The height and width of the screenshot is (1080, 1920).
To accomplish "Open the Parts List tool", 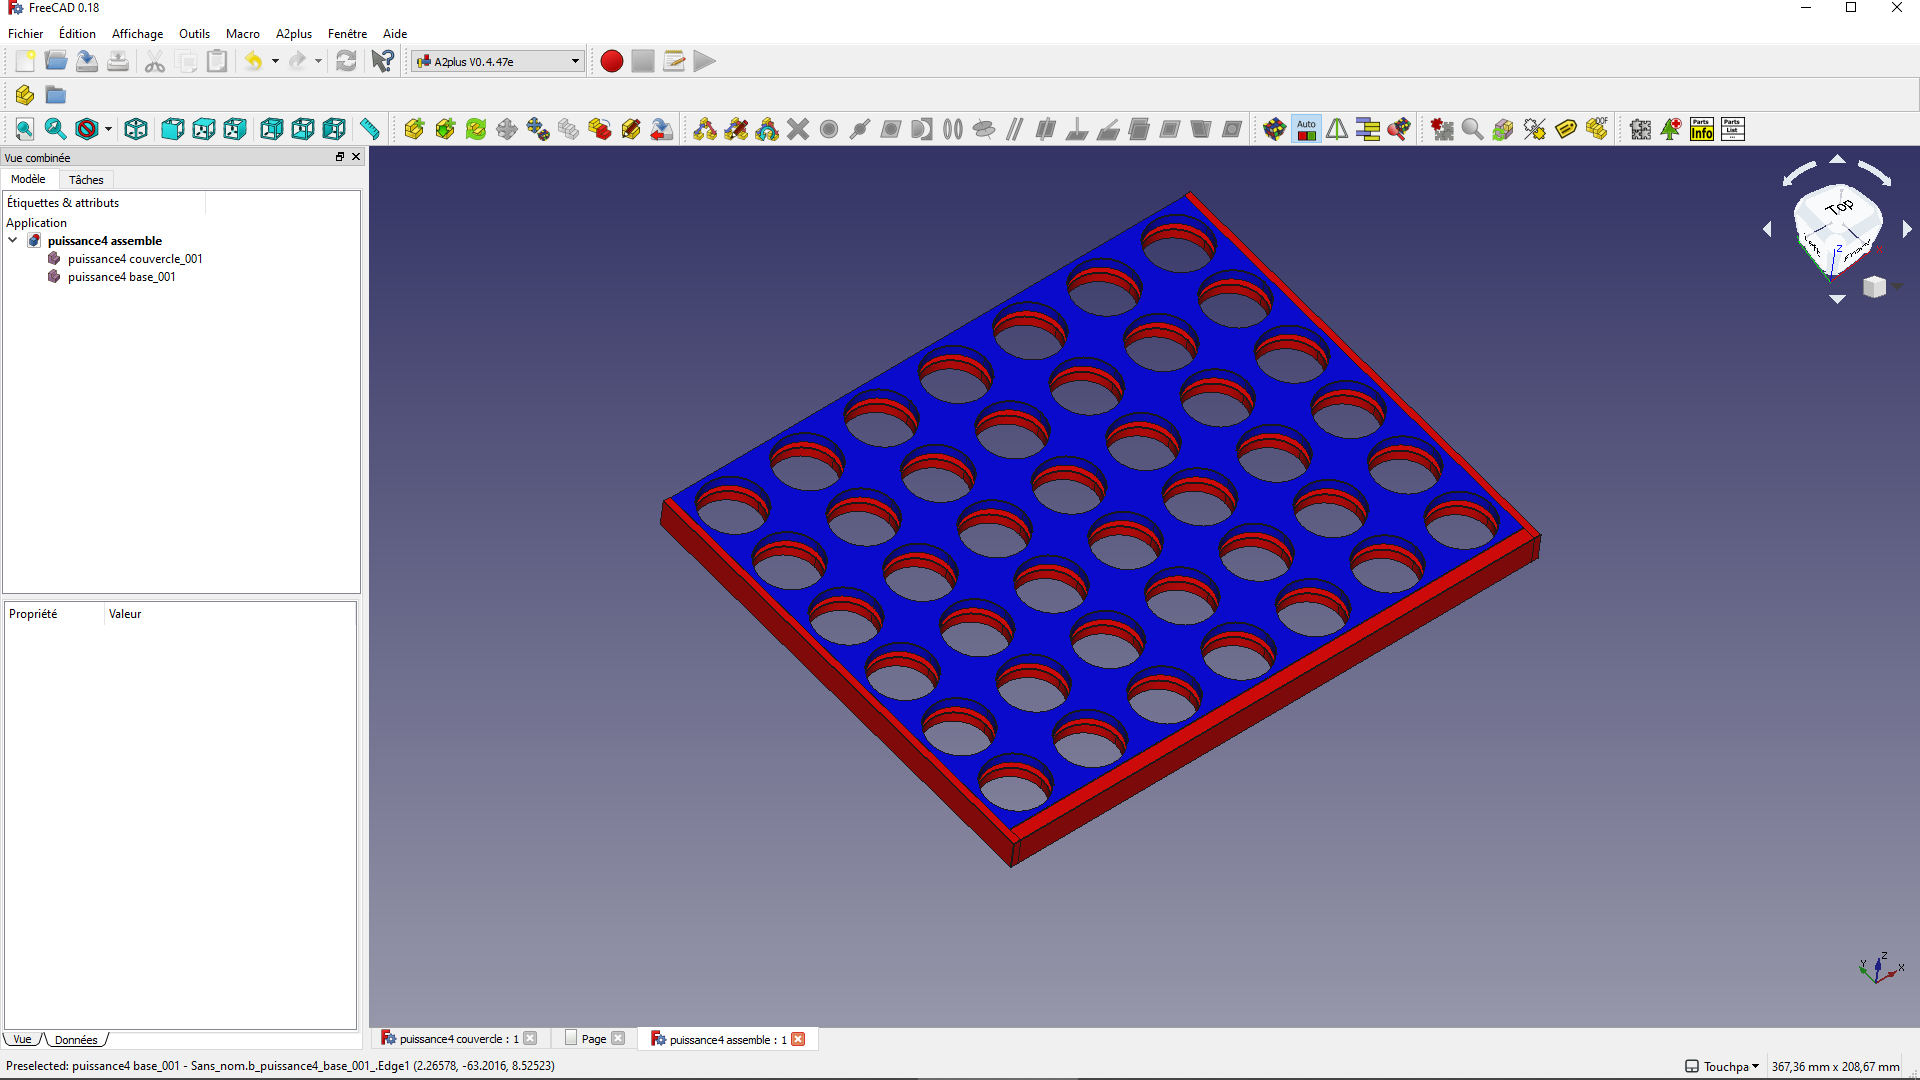I will pyautogui.click(x=1733, y=129).
